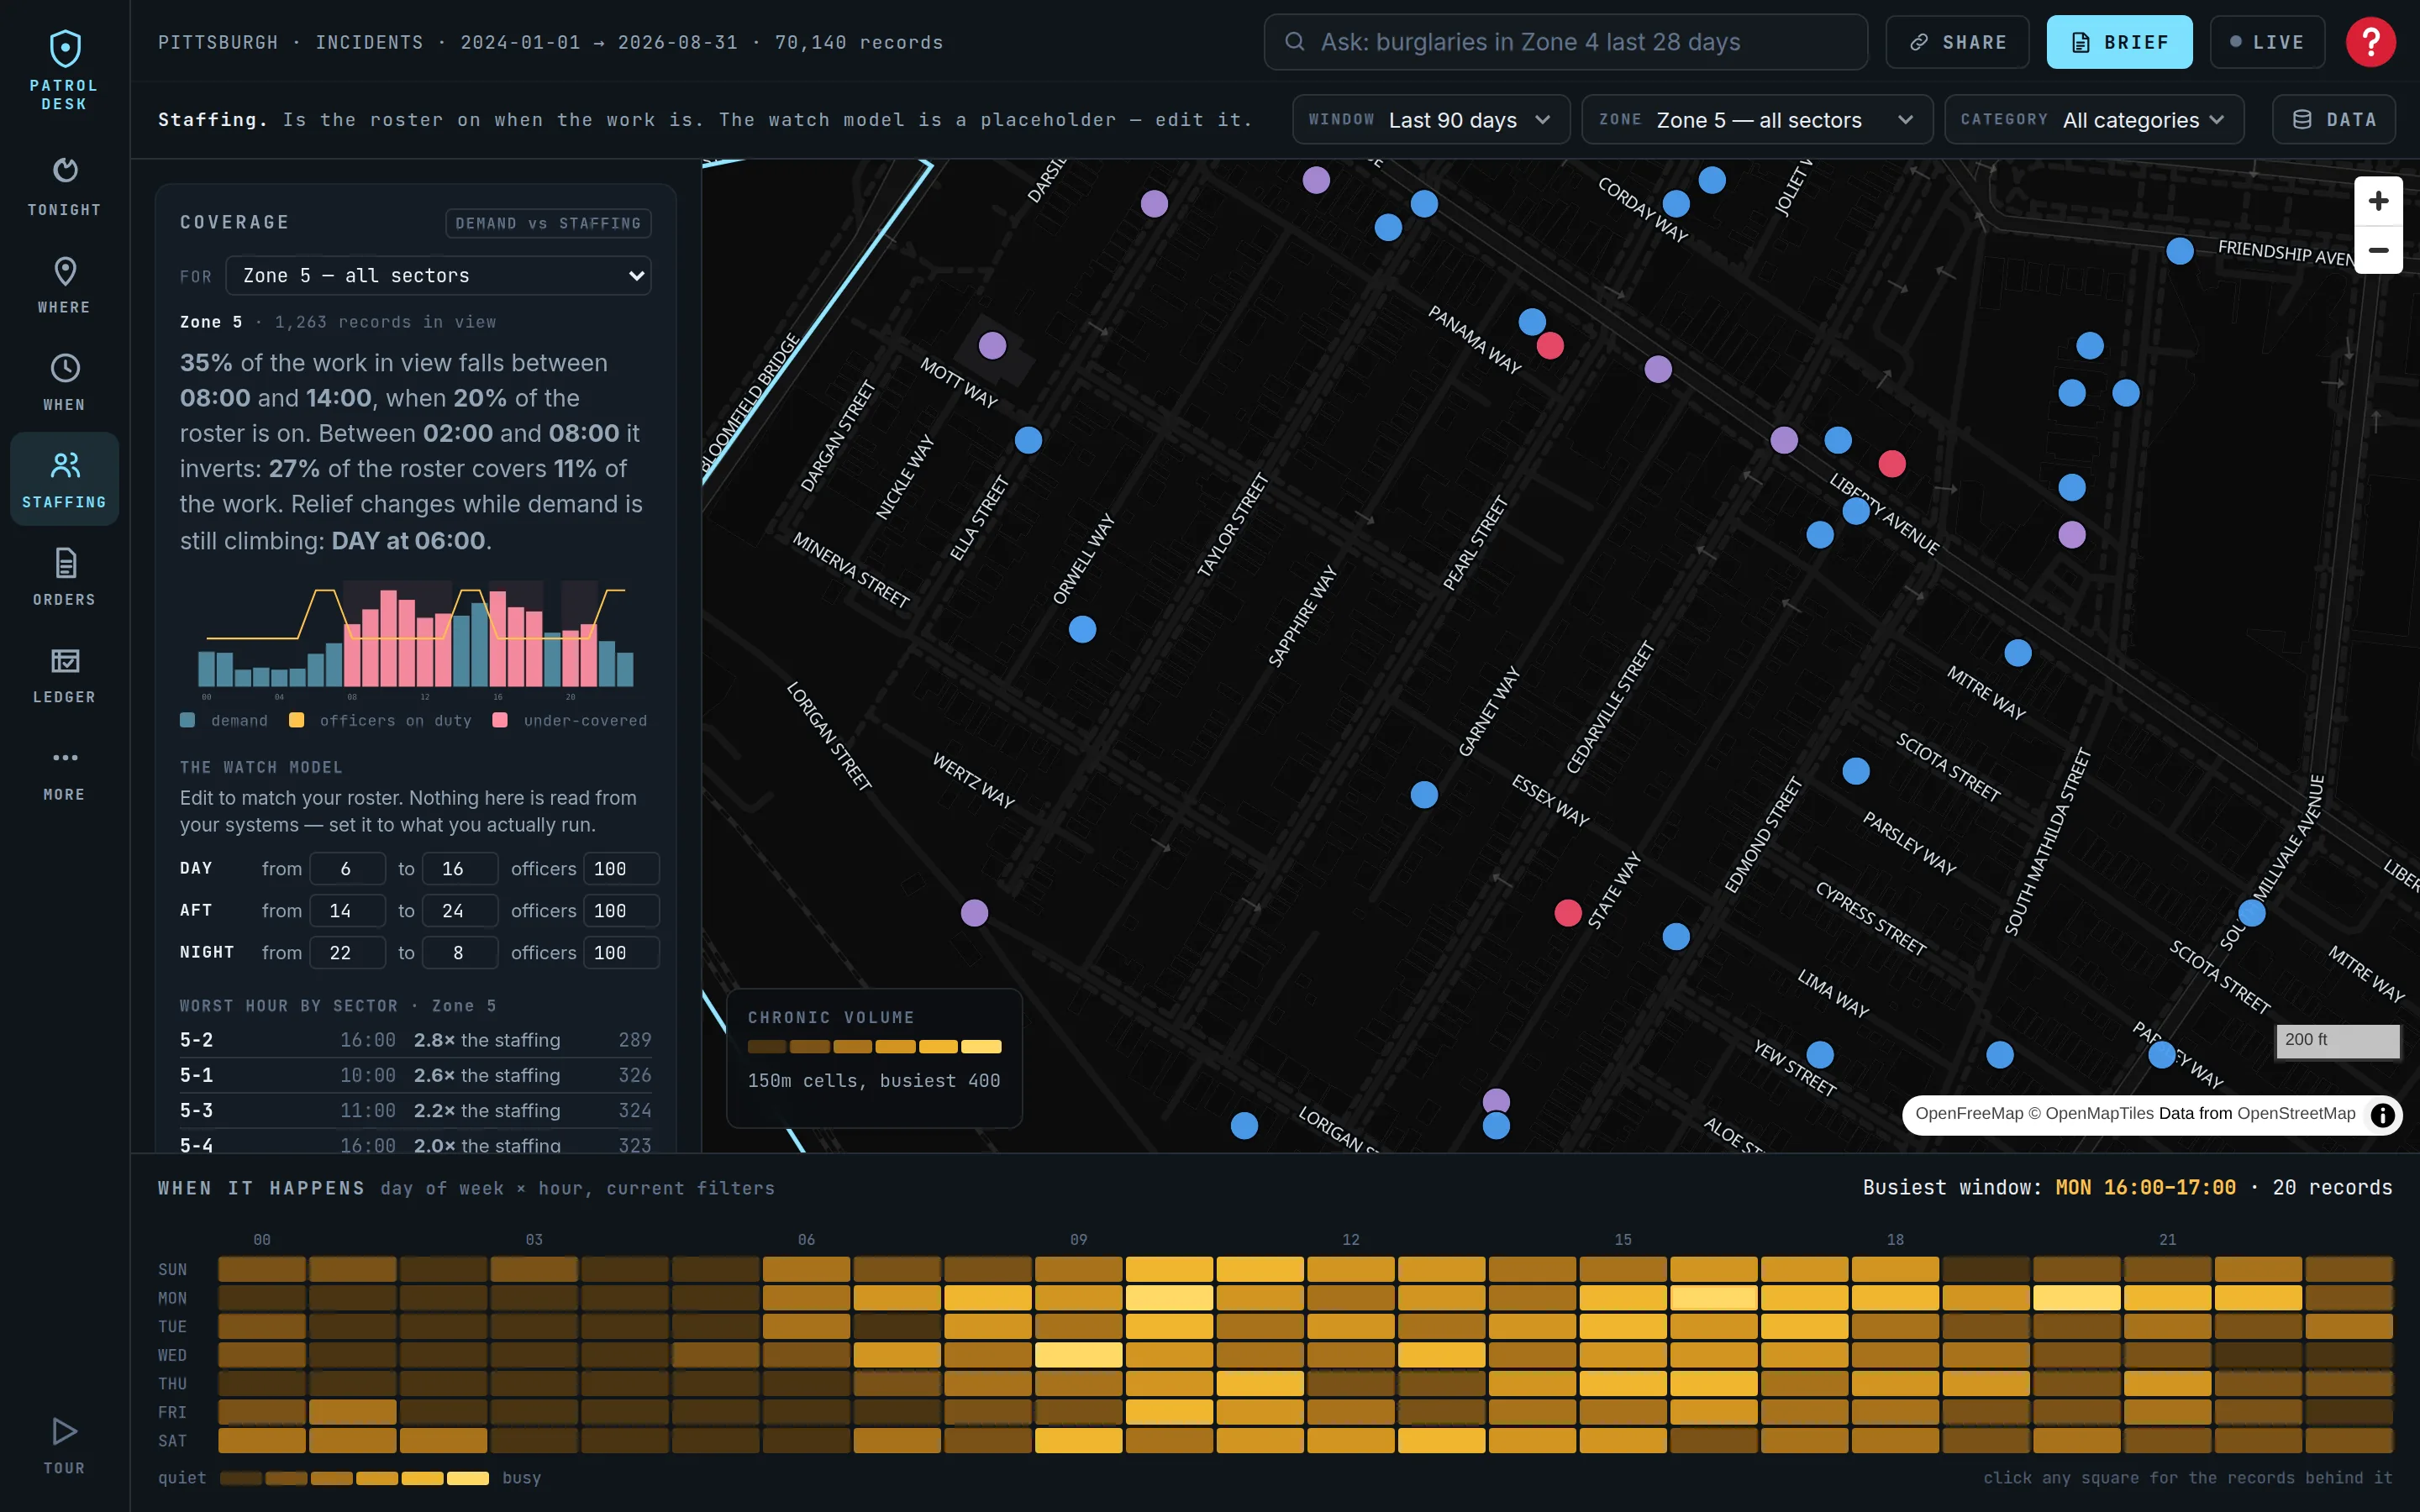Select sector 5-1 worst hour row

pyautogui.click(x=415, y=1075)
